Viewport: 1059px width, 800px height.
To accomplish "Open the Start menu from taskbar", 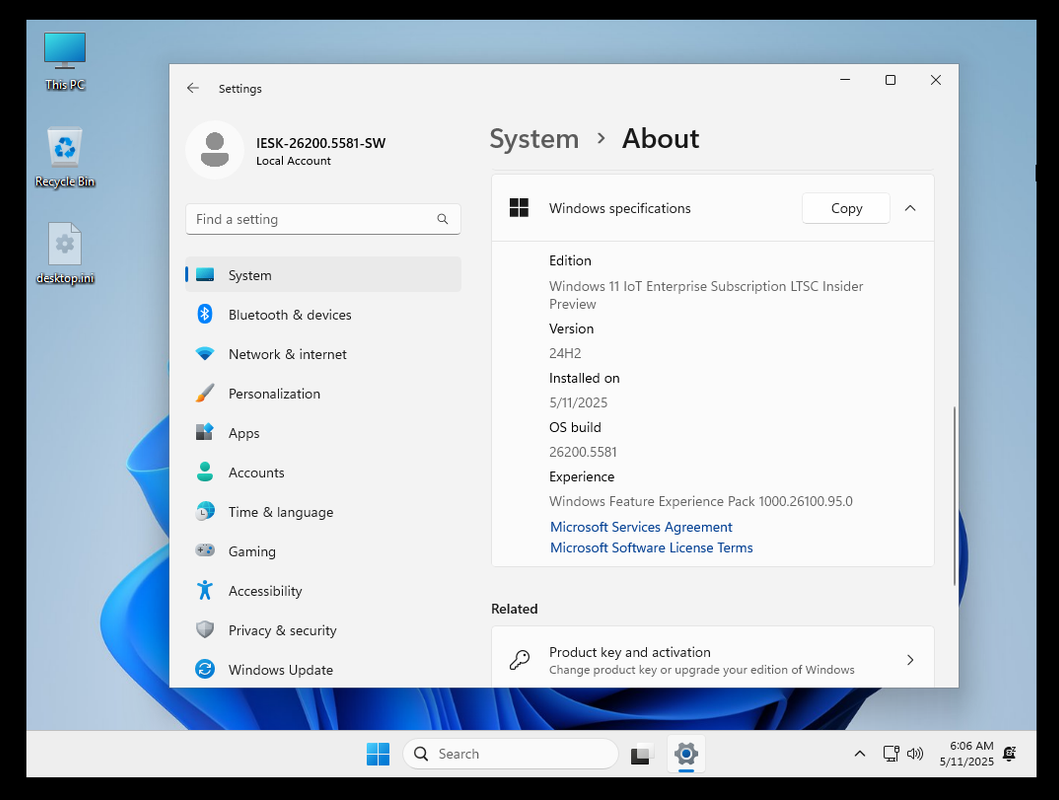I will coord(378,753).
